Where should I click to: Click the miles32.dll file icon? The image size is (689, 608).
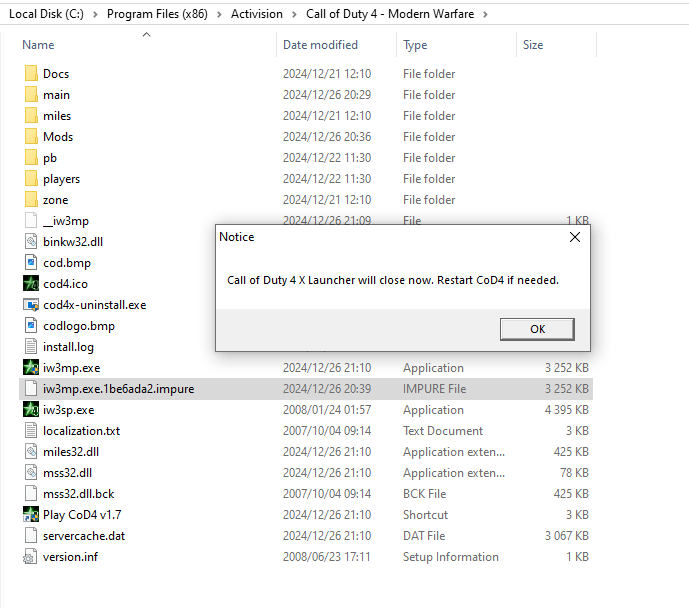pos(31,452)
